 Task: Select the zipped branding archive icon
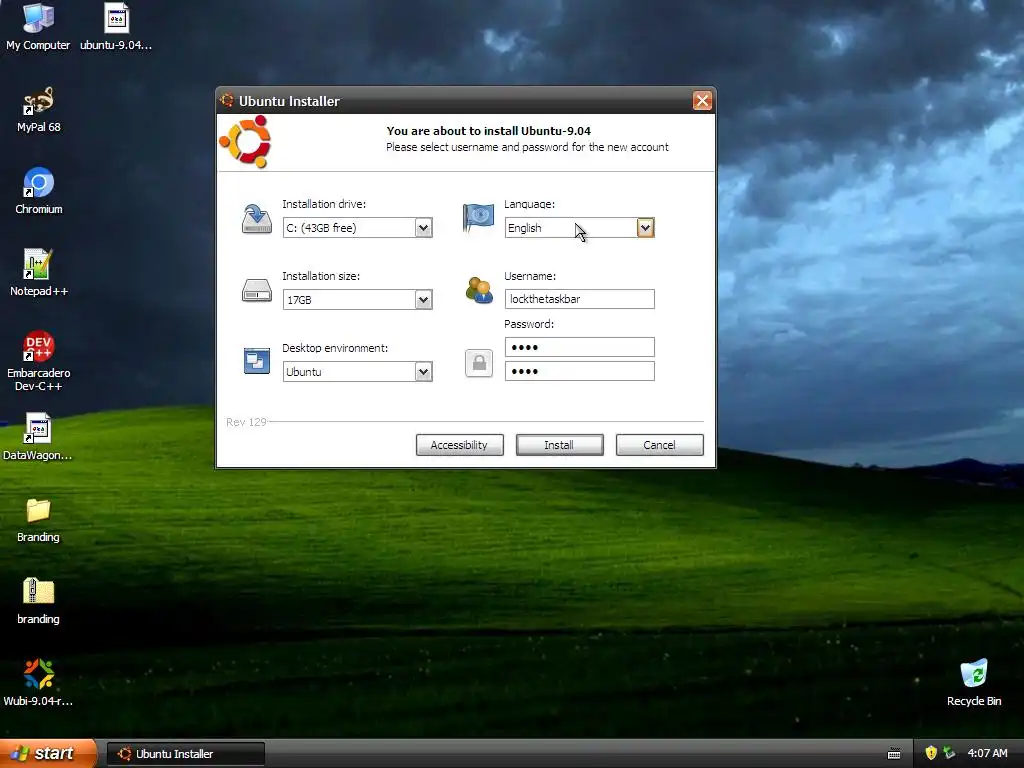(x=38, y=592)
